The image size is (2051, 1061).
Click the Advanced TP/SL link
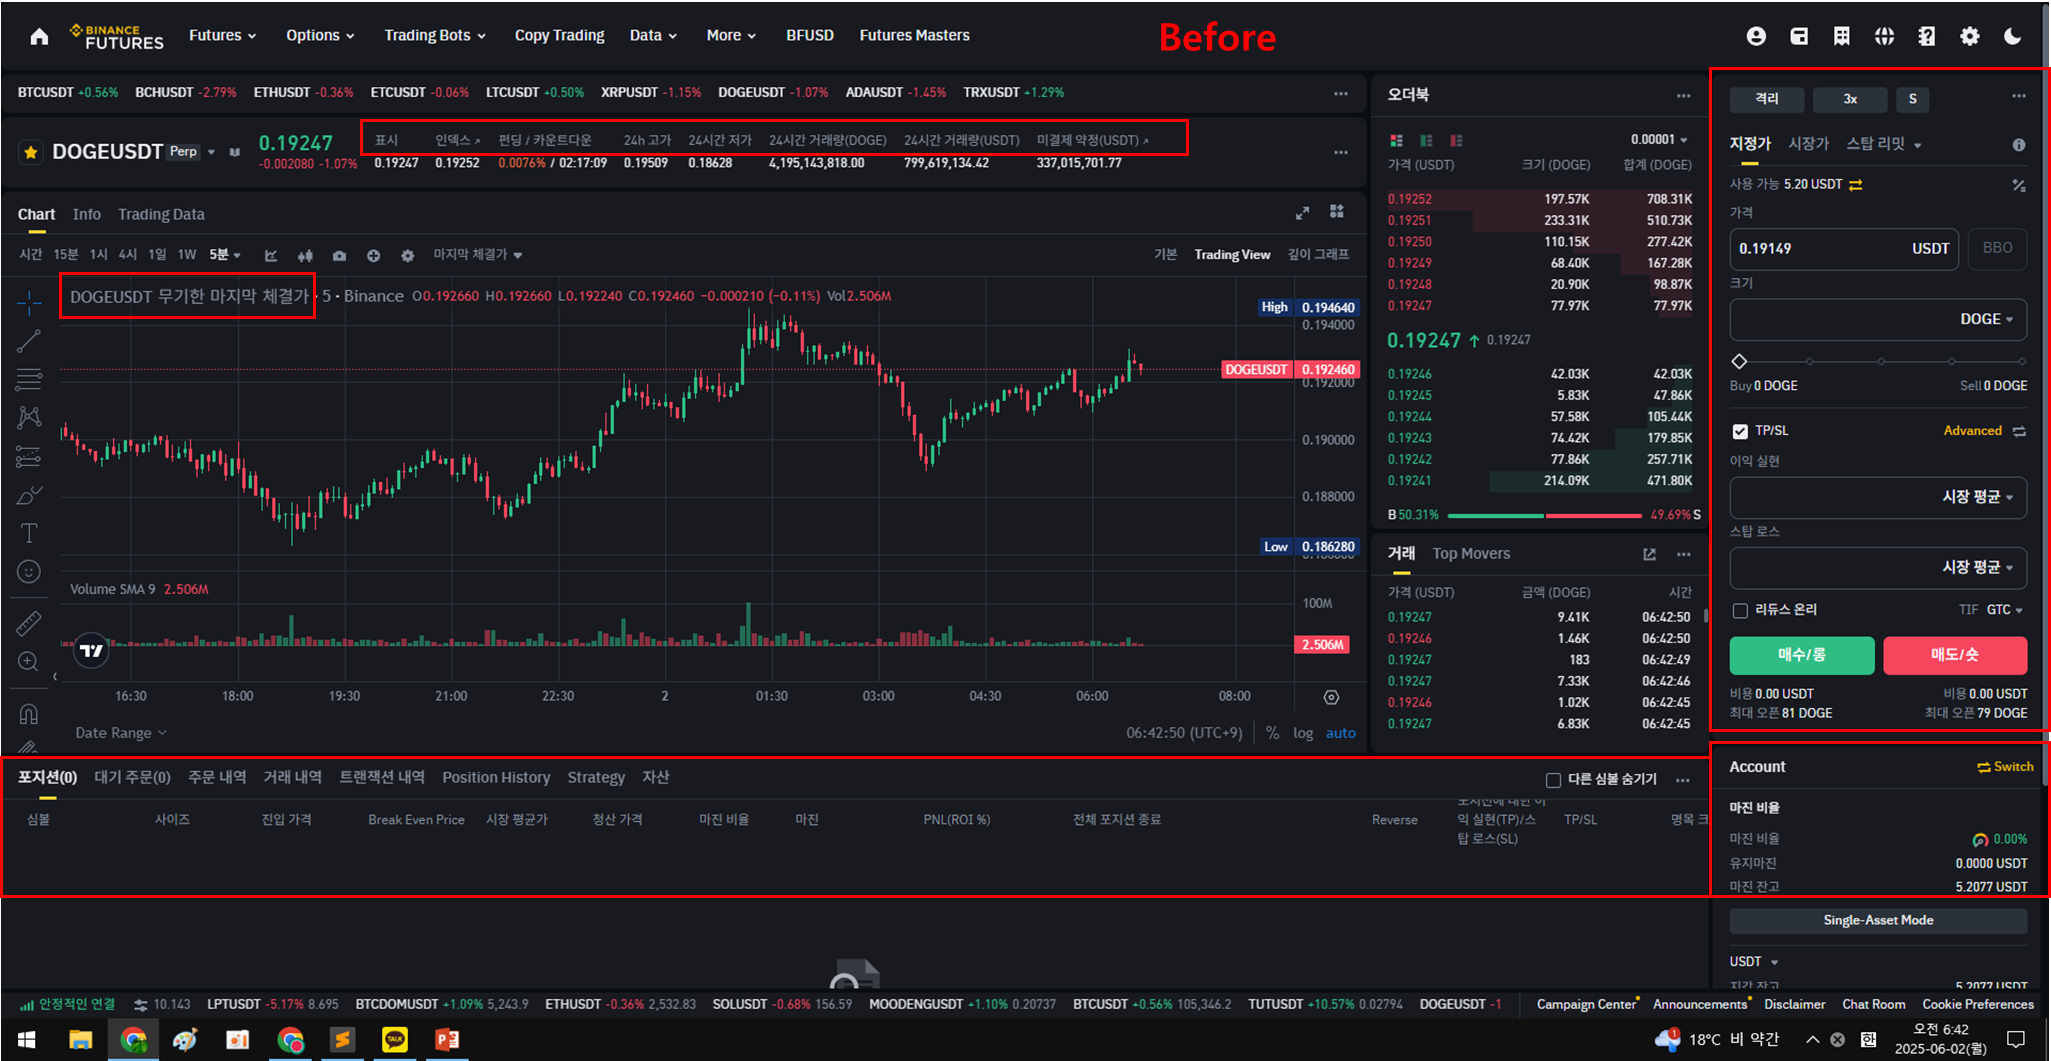pyautogui.click(x=1973, y=431)
